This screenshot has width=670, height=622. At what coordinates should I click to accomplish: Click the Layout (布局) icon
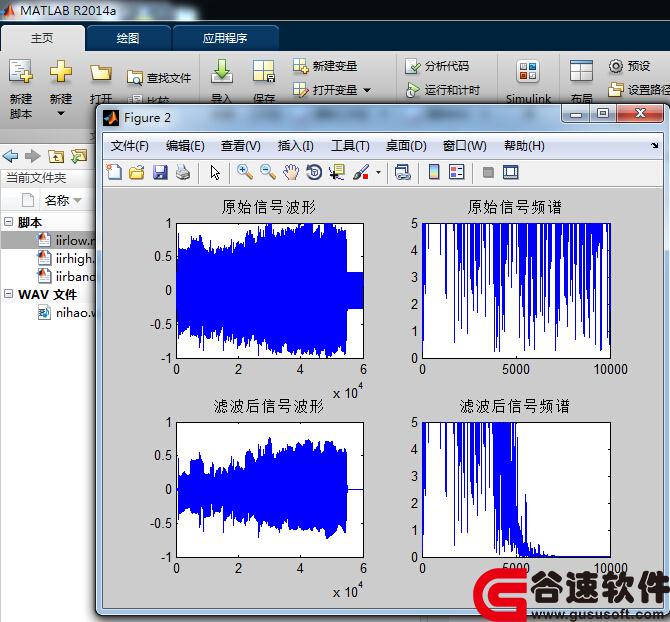(x=581, y=71)
